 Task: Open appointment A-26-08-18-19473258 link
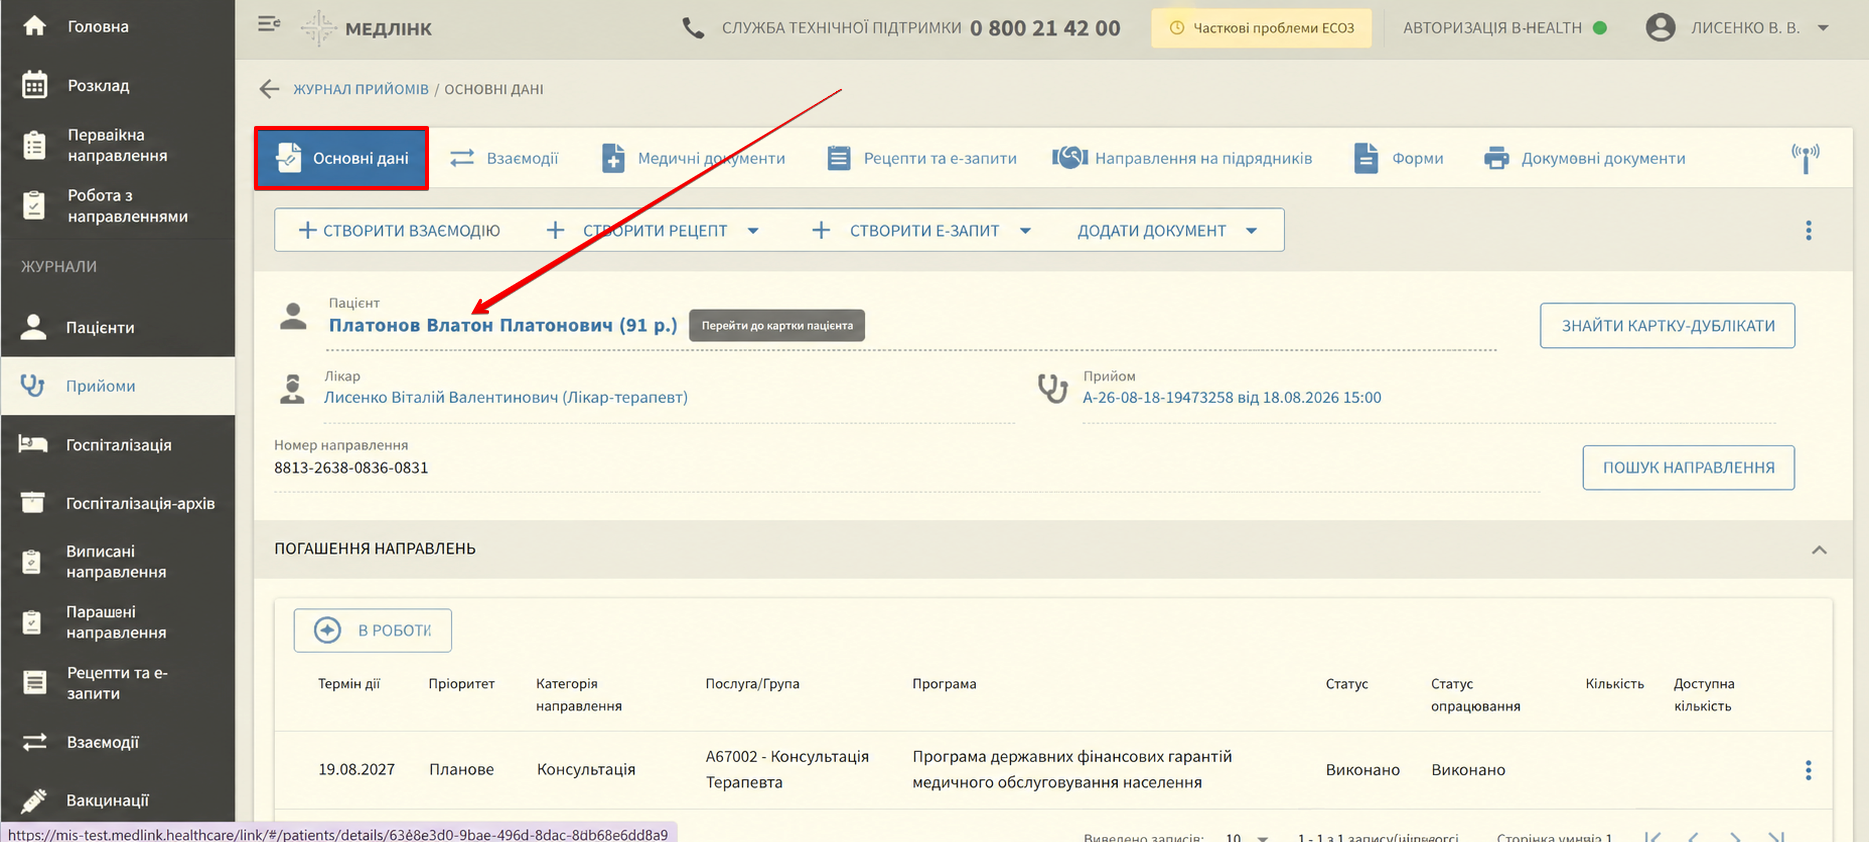coord(1232,397)
